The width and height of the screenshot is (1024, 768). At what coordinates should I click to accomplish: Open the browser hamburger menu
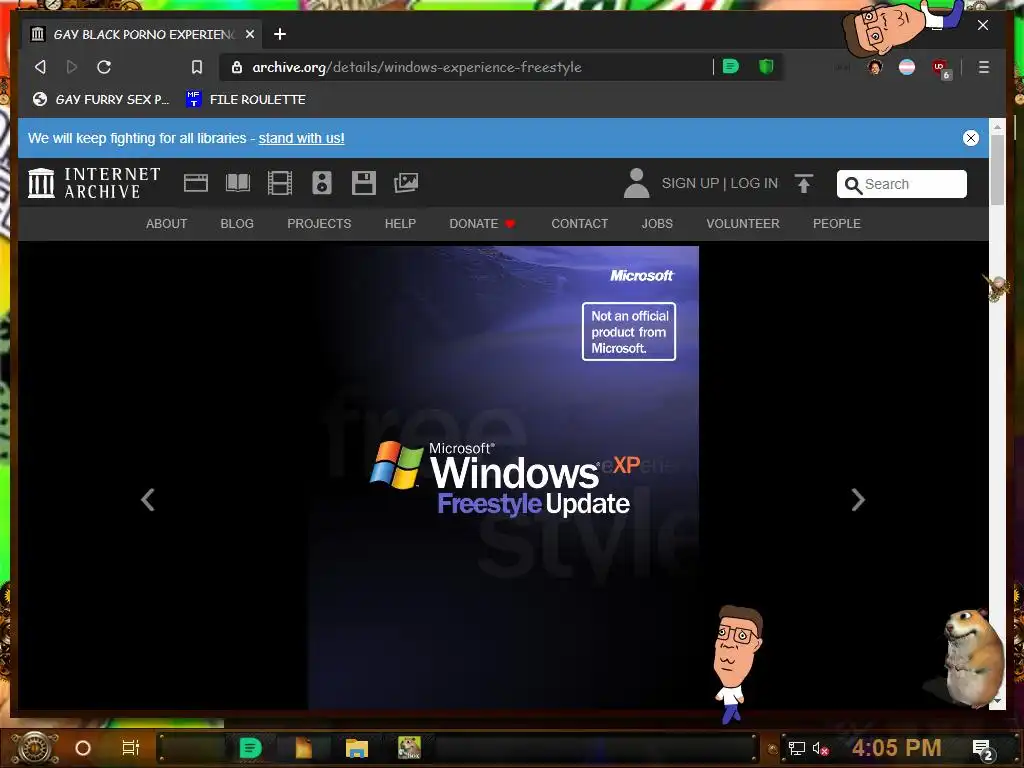point(984,67)
